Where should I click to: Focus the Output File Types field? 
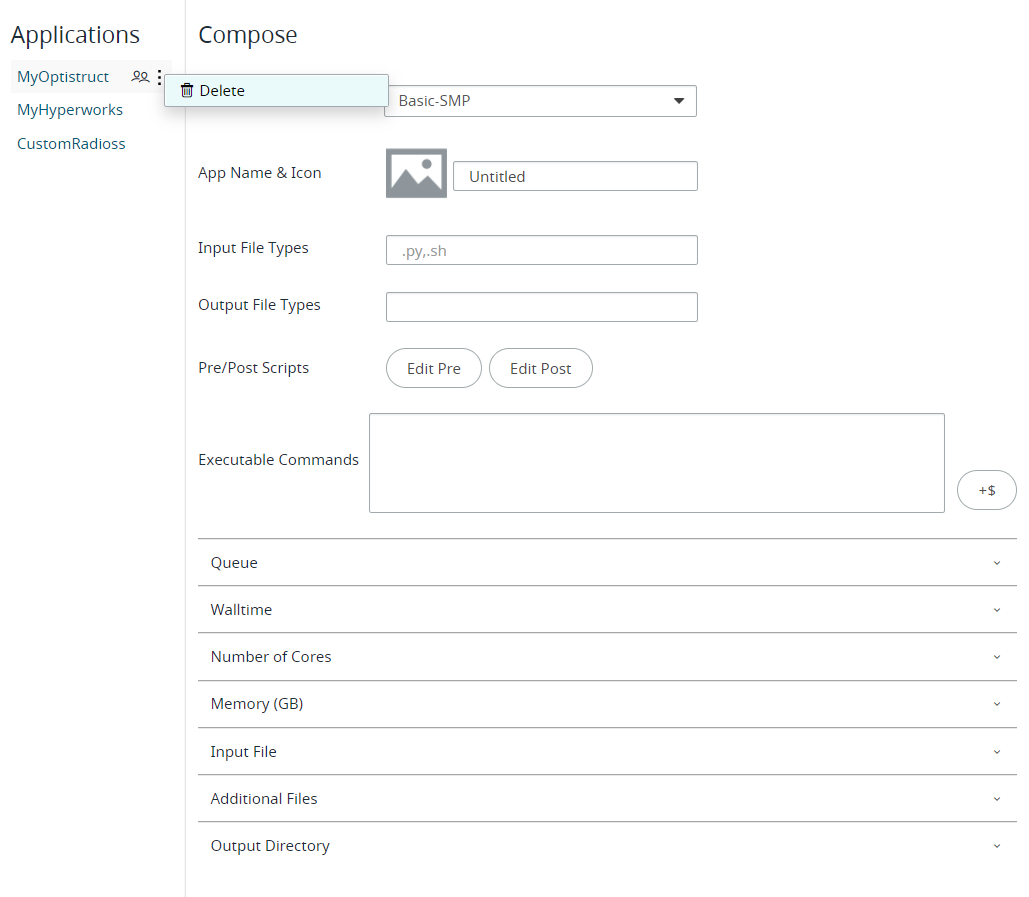click(541, 307)
